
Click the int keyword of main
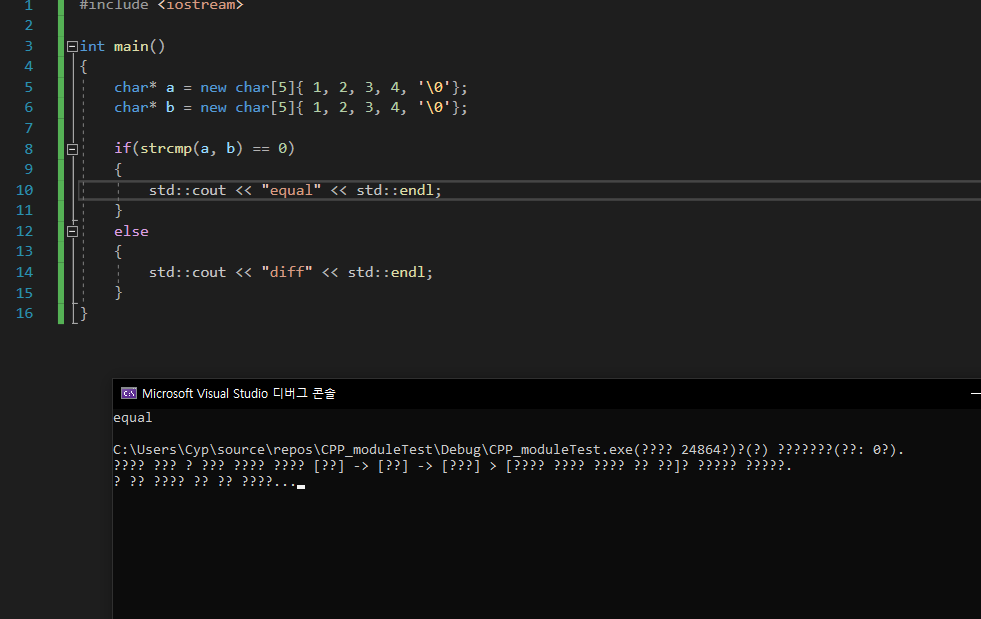[x=93, y=46]
